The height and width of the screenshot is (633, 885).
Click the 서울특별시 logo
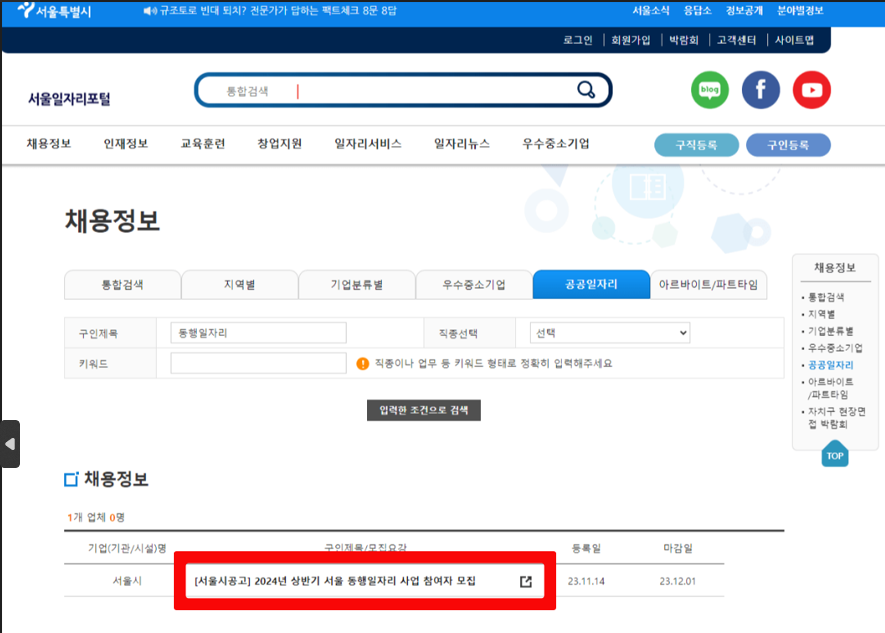tap(54, 11)
